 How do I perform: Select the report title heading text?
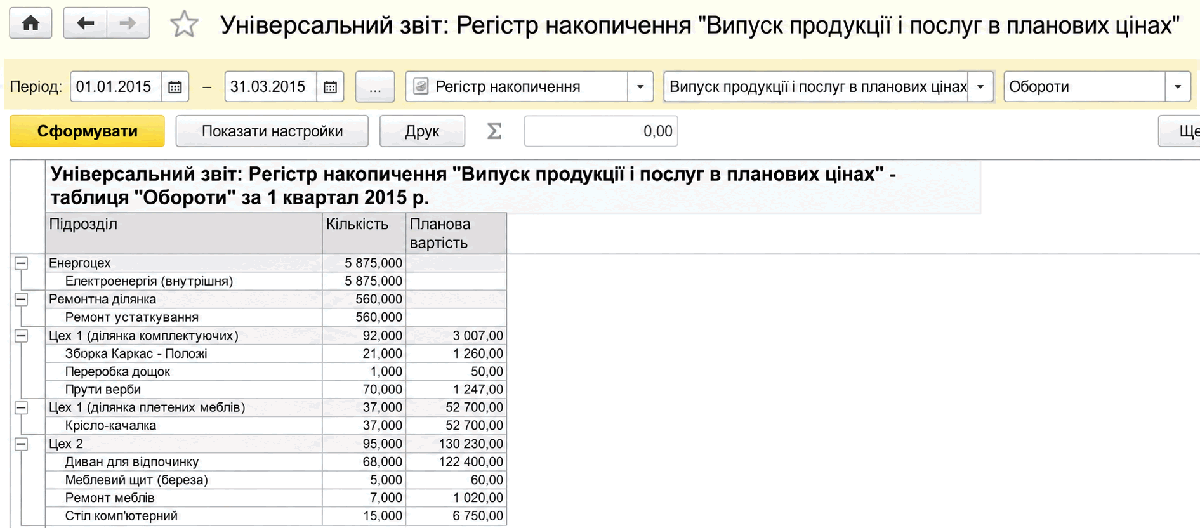[x=474, y=185]
